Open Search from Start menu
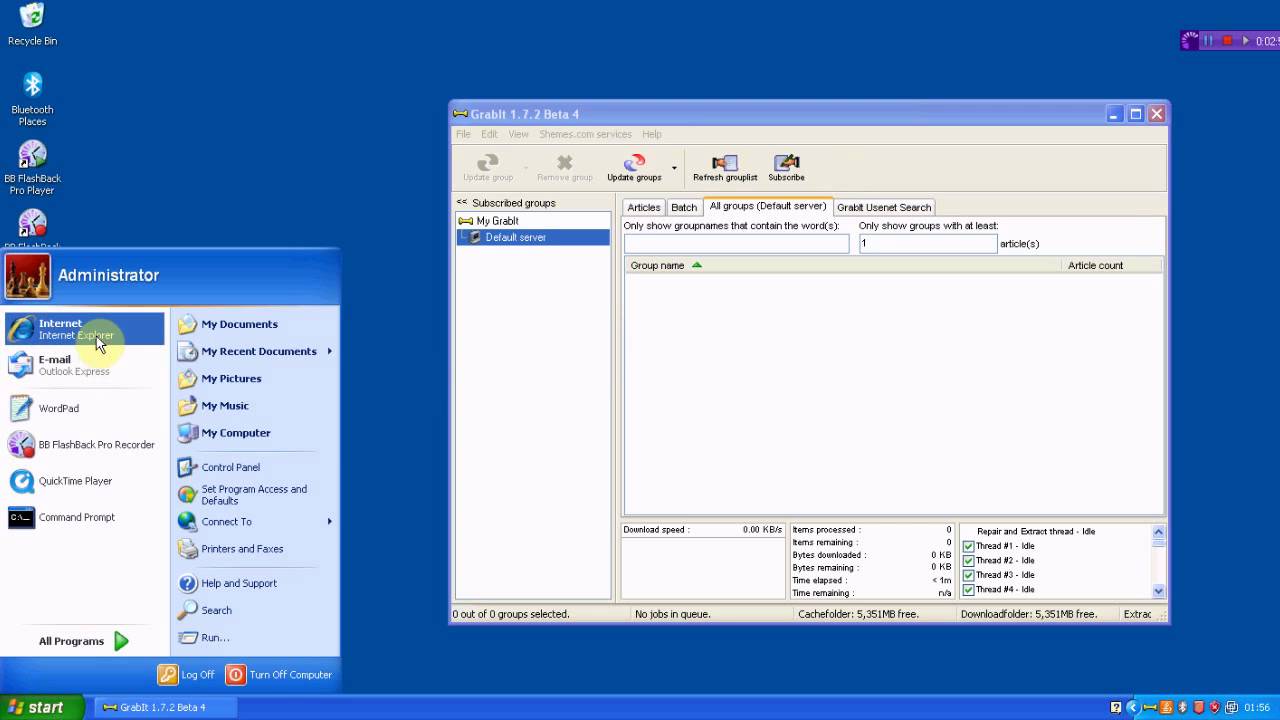The width and height of the screenshot is (1280, 720). 204,610
